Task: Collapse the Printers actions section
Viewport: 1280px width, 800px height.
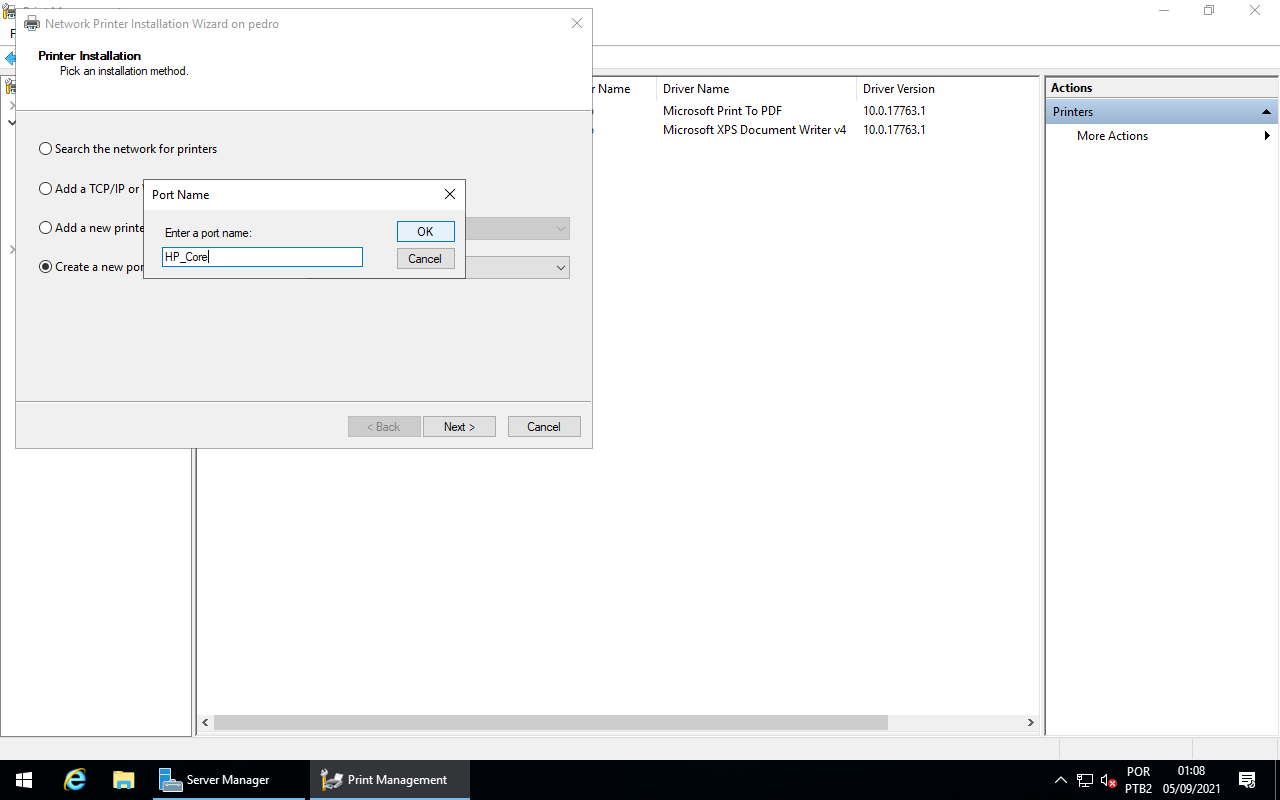Action: tap(1266, 112)
